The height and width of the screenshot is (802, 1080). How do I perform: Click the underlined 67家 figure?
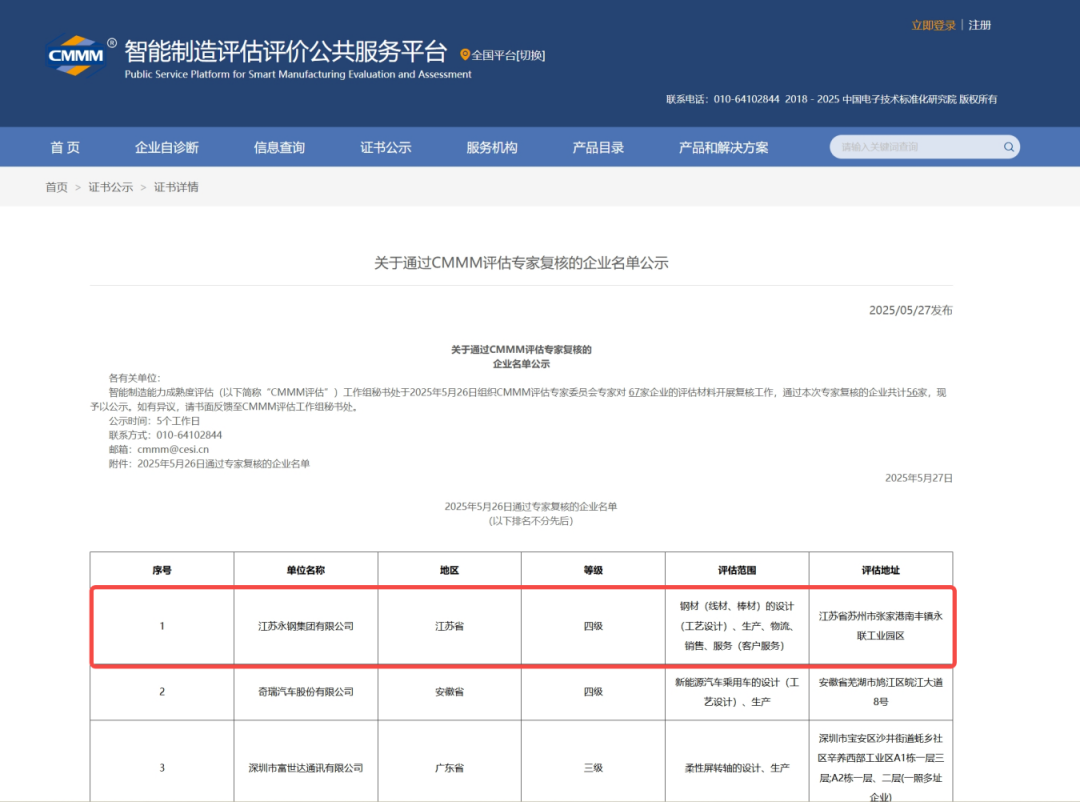click(x=639, y=392)
